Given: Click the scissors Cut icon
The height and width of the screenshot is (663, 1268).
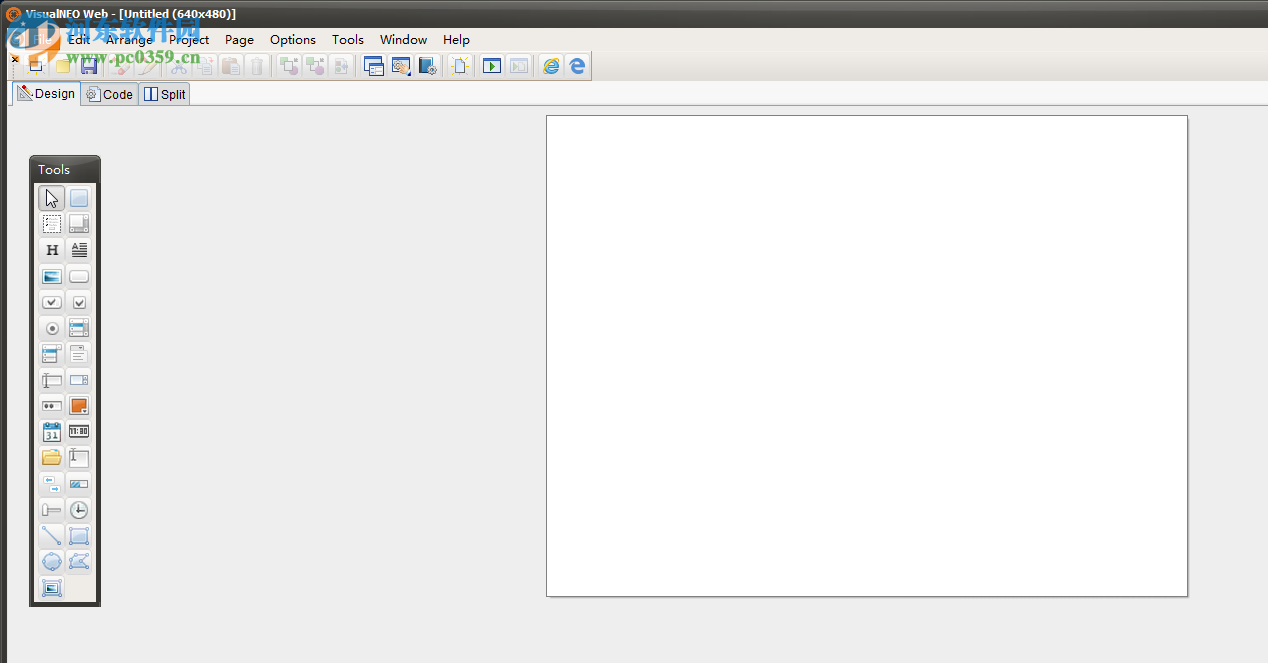Looking at the screenshot, I should coord(179,66).
